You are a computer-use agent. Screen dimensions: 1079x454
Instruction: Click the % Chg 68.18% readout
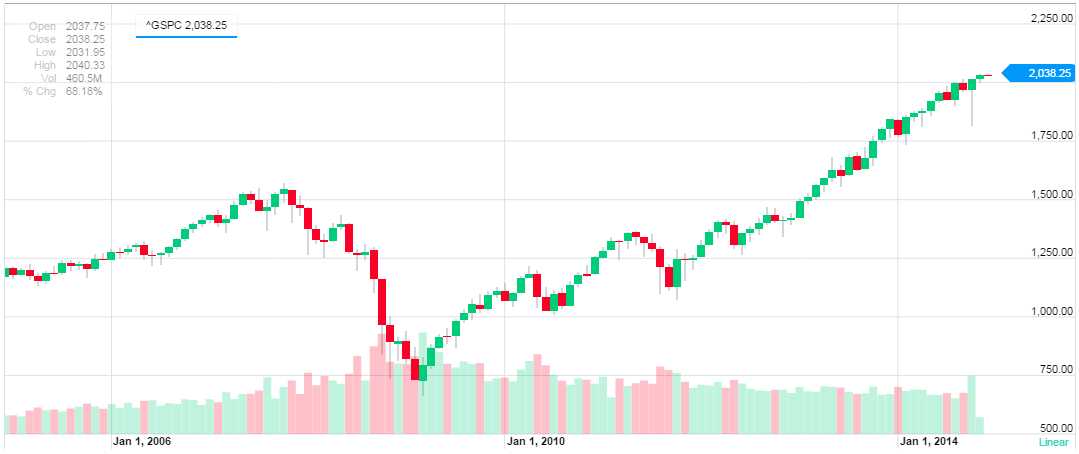point(82,91)
